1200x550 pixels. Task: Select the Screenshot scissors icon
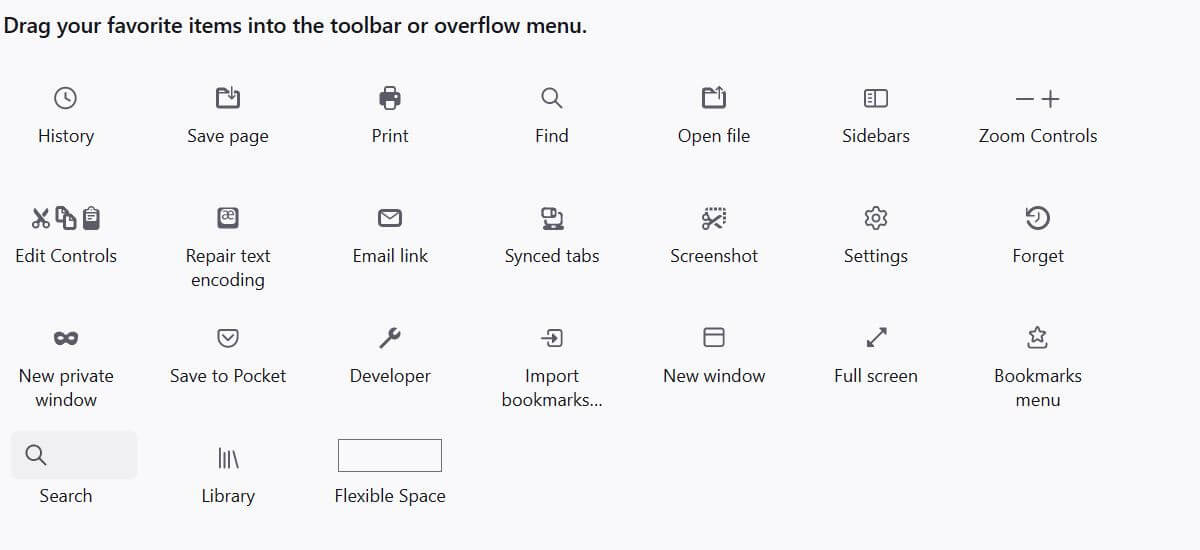(x=714, y=218)
